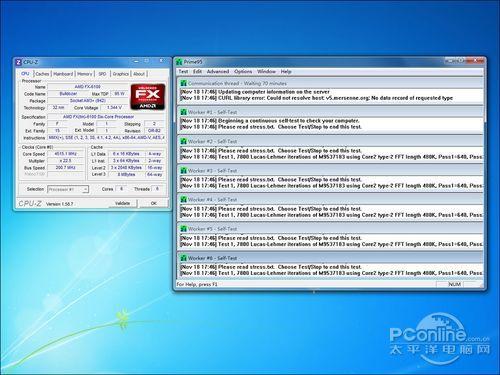Click the Communication thread window icon
Screen dimensions: 500x375
coord(183,83)
